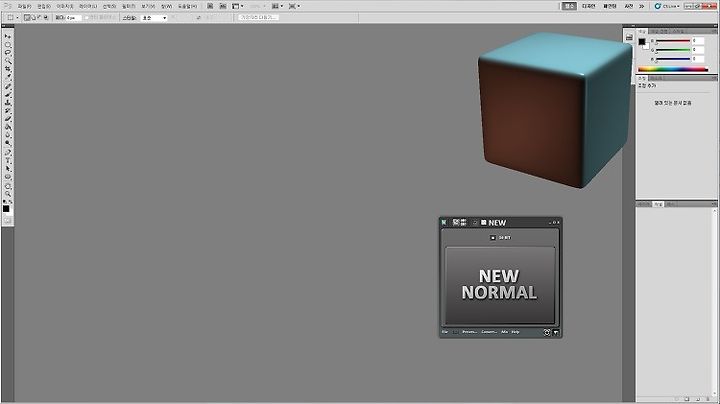
Task: Open the 편집(E) menu
Action: coord(44,6)
